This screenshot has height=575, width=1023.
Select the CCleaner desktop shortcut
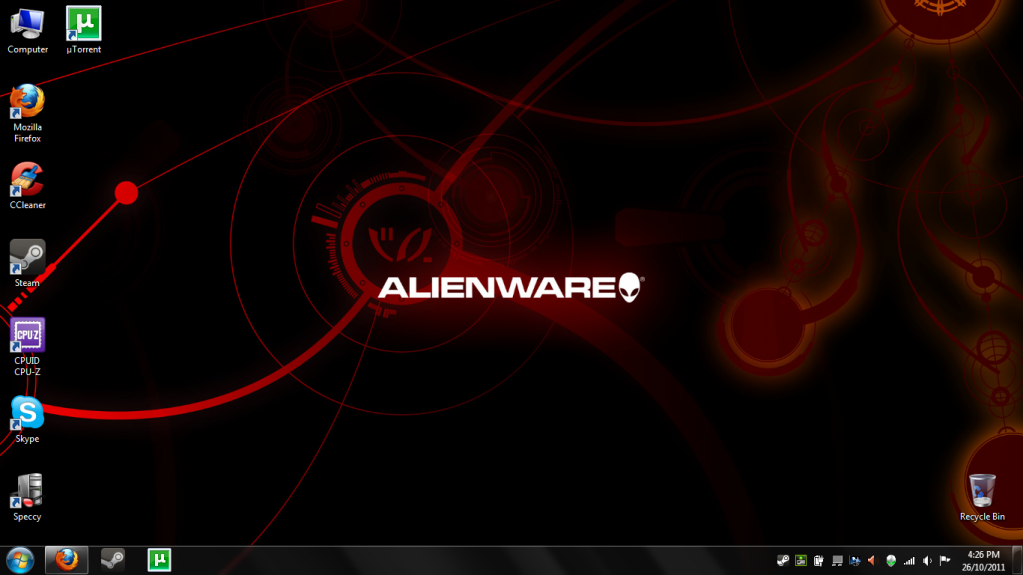(27, 186)
